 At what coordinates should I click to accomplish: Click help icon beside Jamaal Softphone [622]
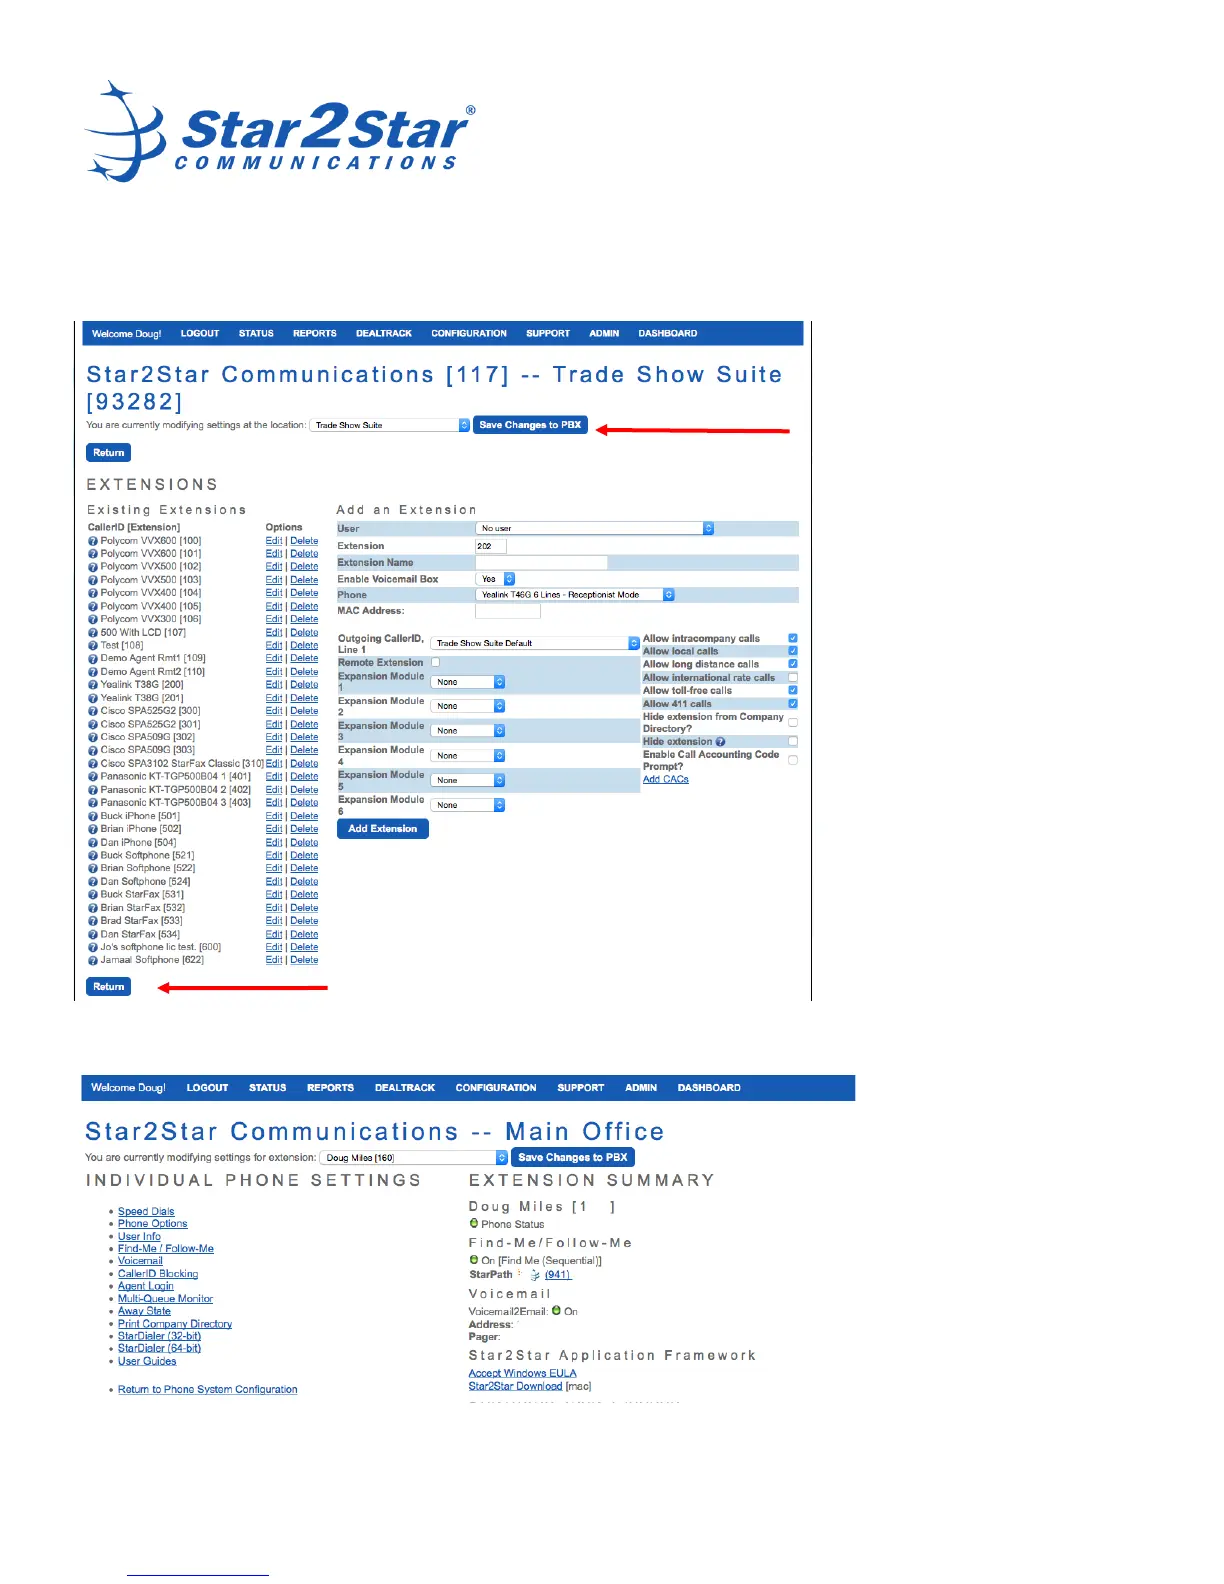[x=93, y=960]
